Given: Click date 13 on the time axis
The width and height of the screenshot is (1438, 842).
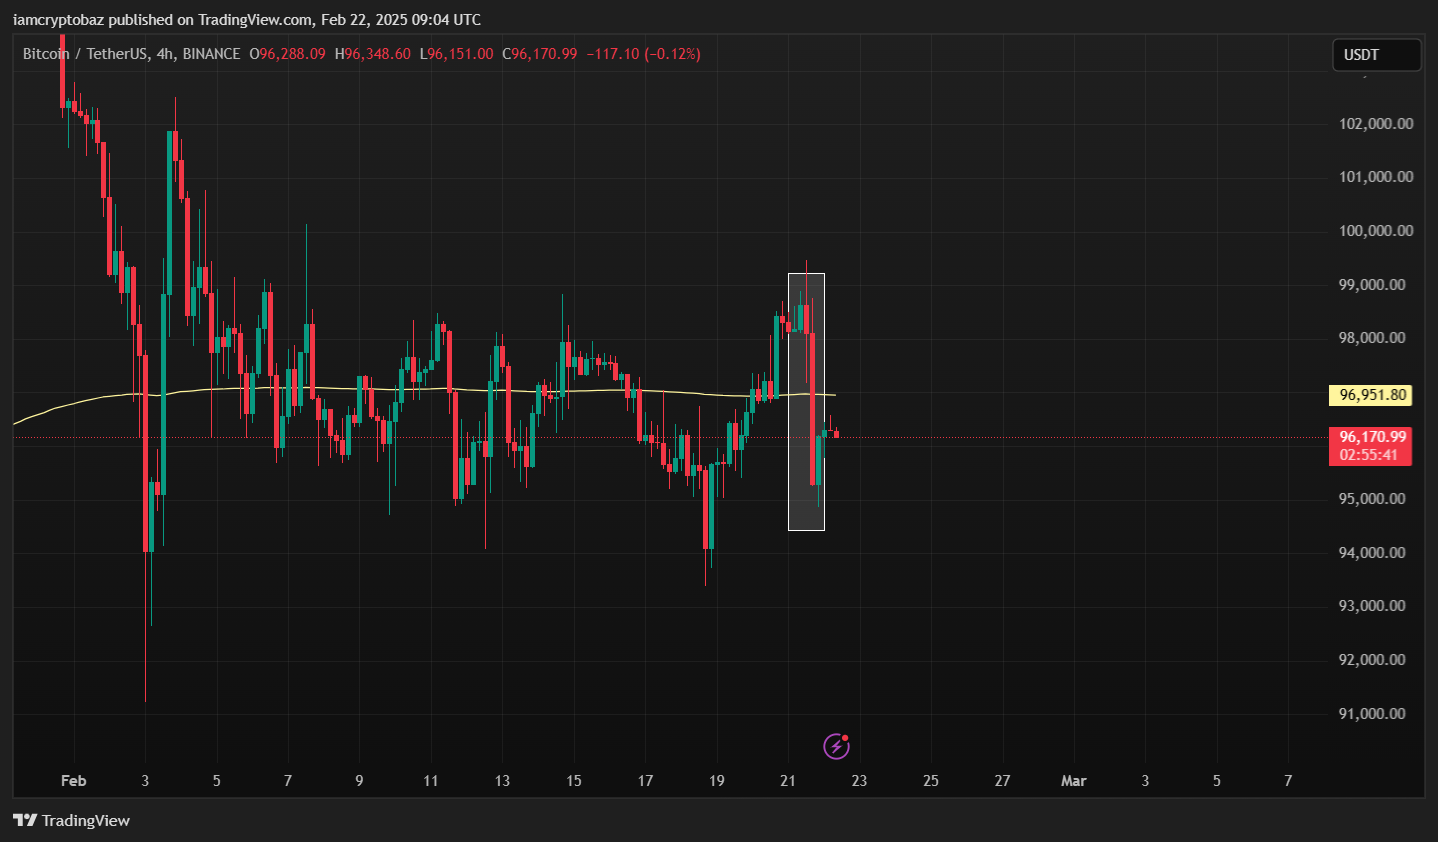Looking at the screenshot, I should pyautogui.click(x=502, y=781).
